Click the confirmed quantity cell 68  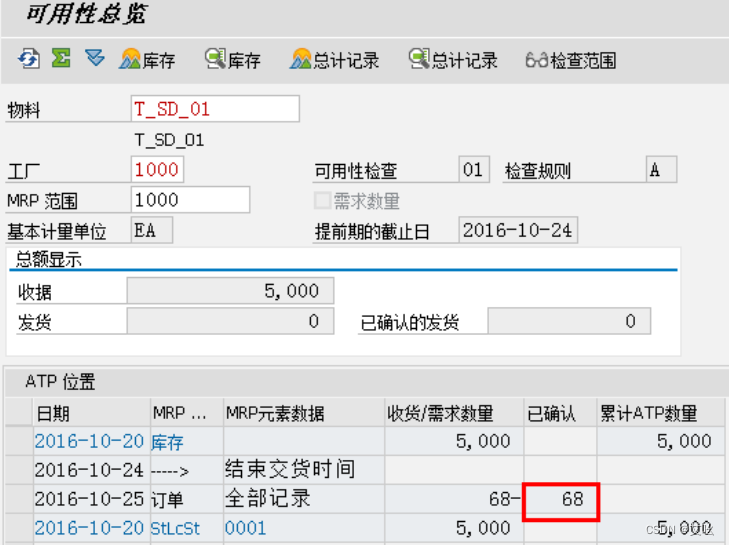point(561,499)
